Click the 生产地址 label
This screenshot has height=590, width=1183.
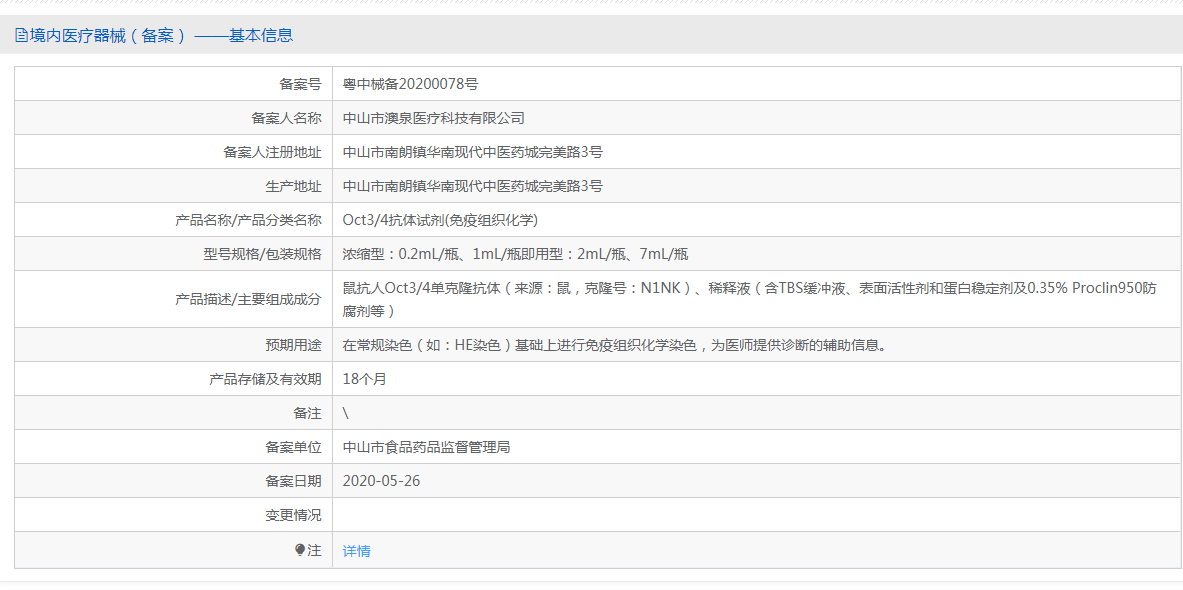293,186
